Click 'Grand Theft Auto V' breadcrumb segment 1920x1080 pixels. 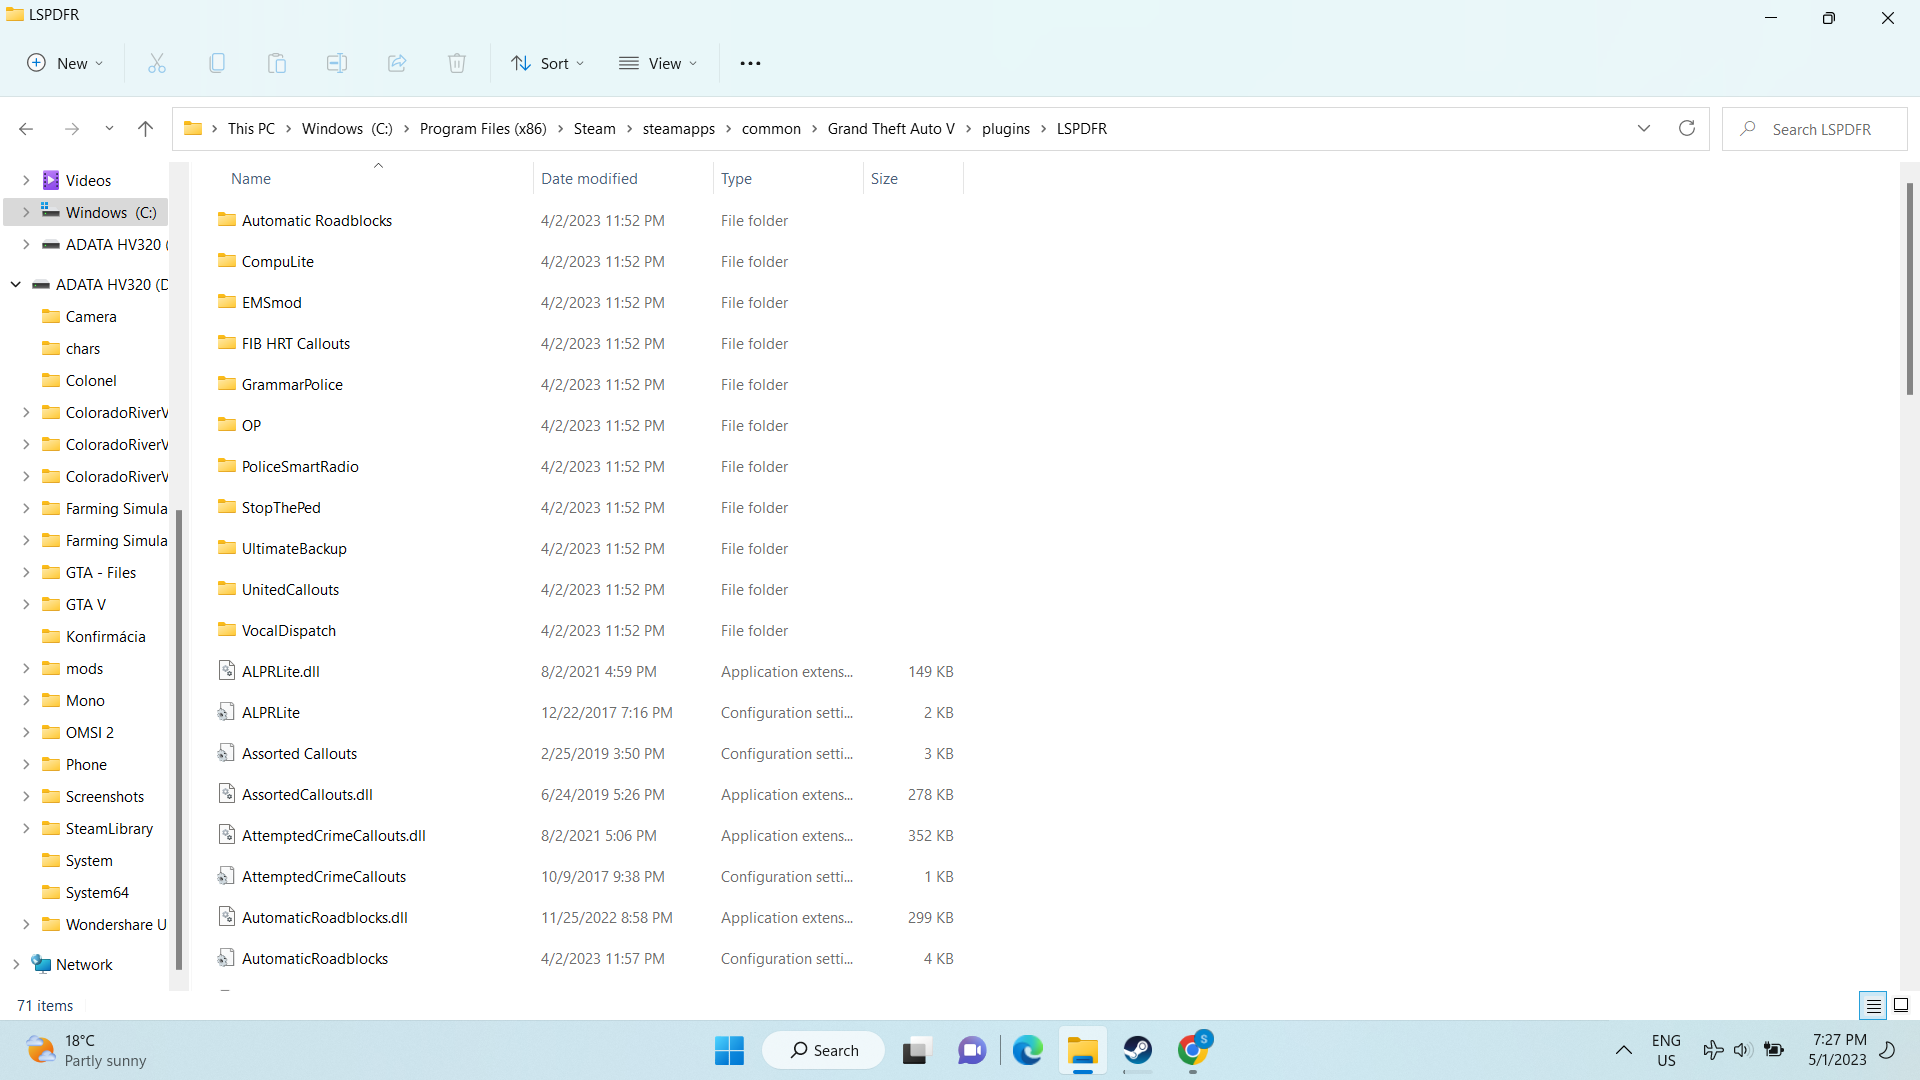click(x=890, y=129)
